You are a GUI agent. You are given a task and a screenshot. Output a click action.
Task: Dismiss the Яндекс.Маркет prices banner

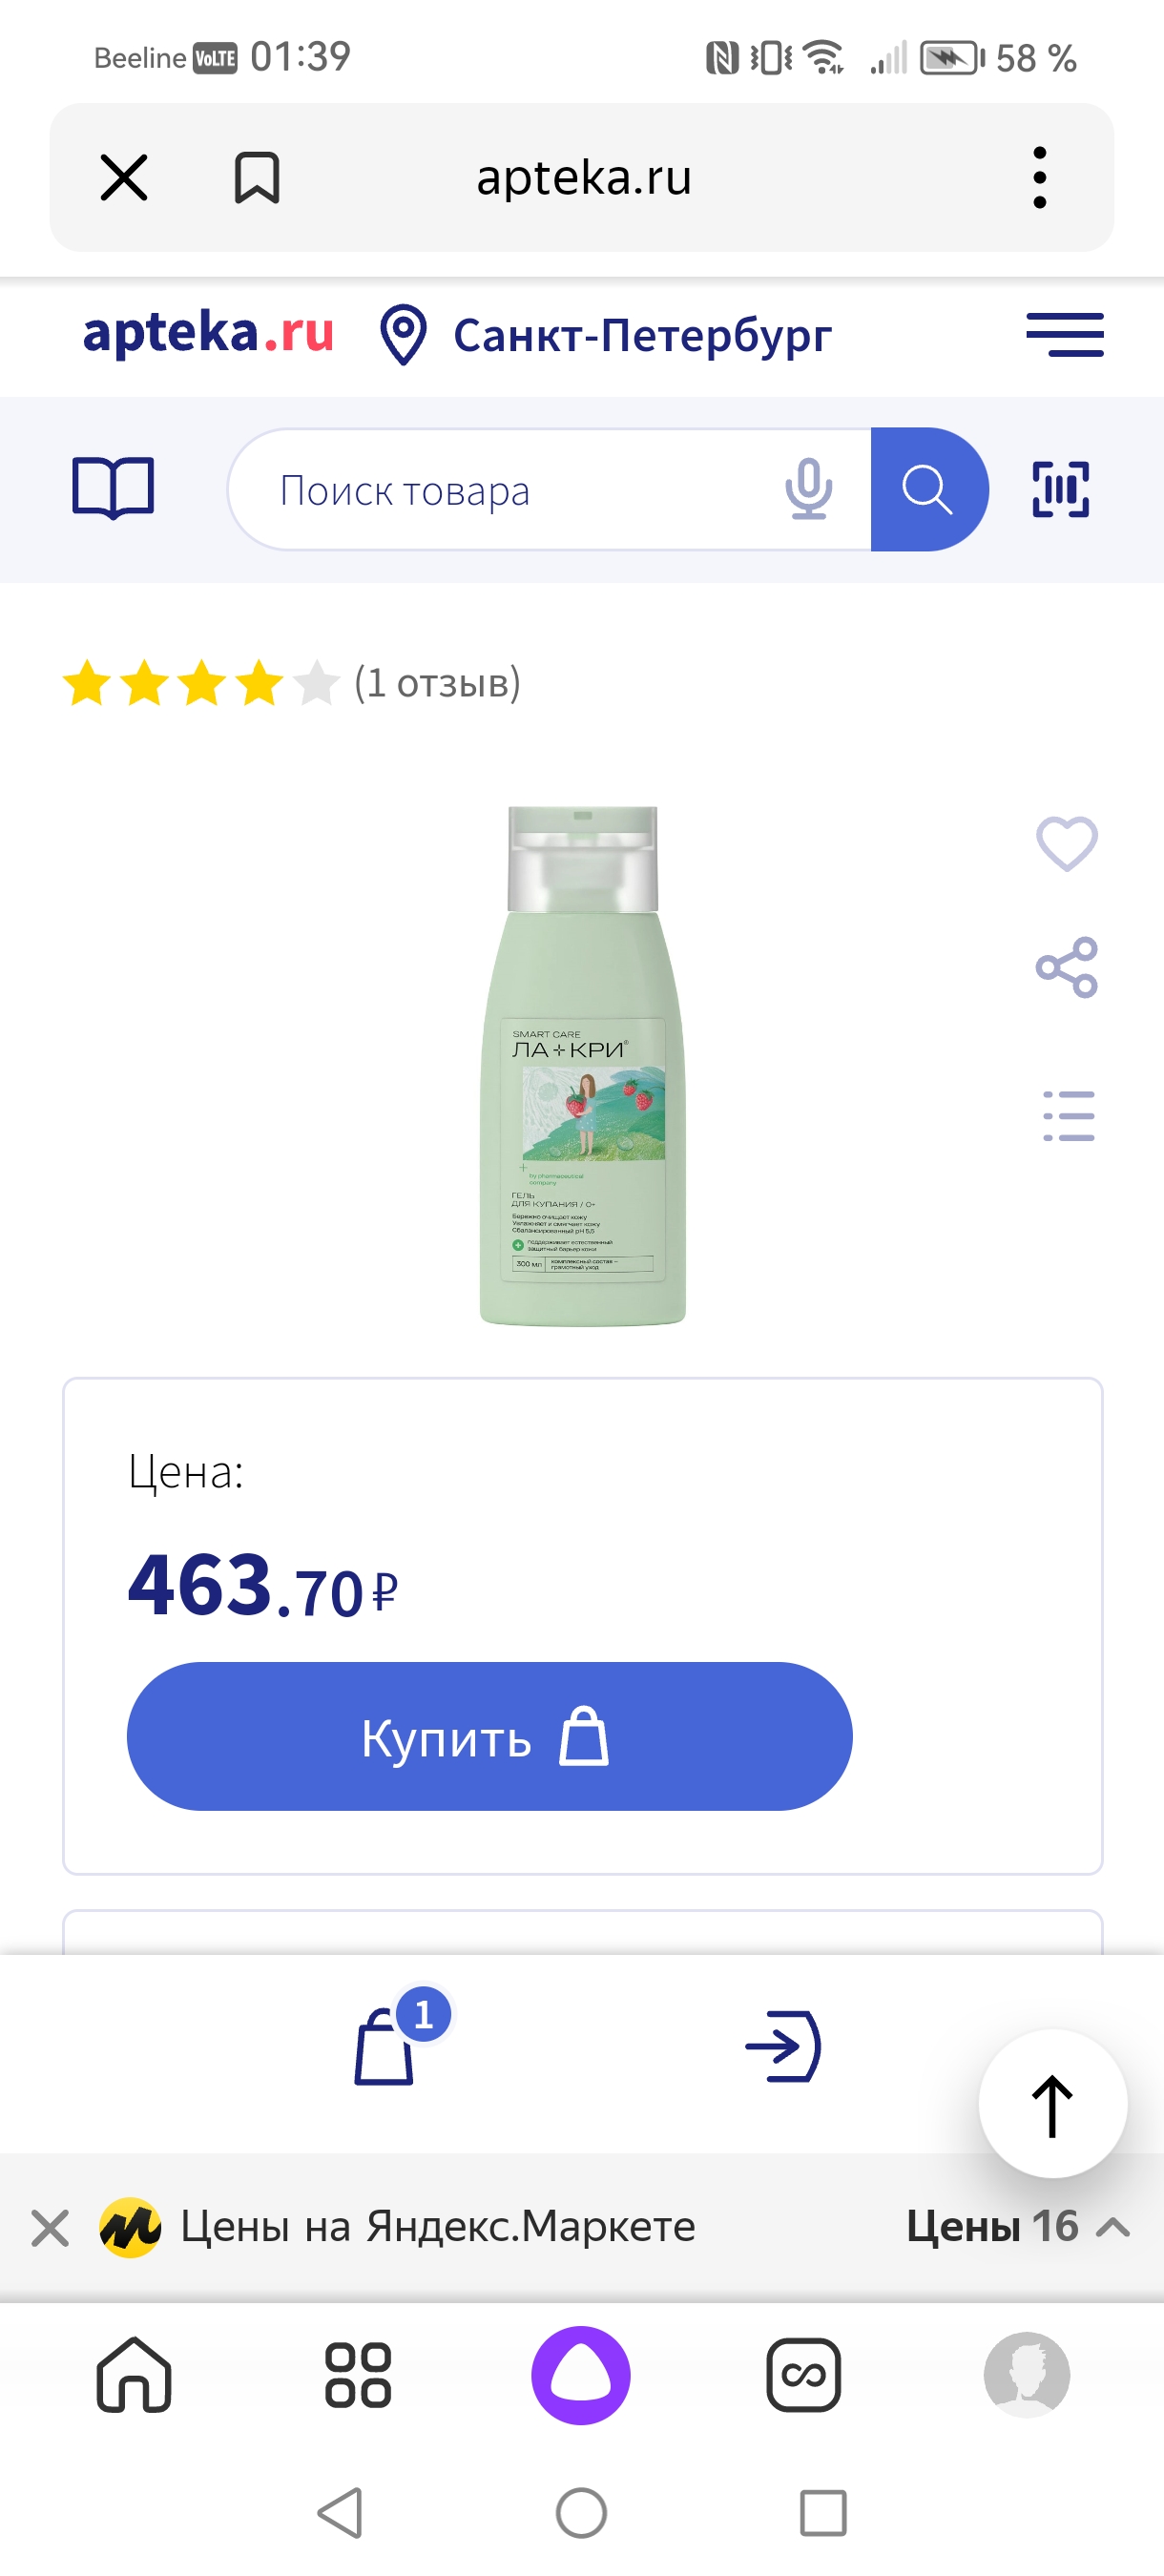point(50,2228)
